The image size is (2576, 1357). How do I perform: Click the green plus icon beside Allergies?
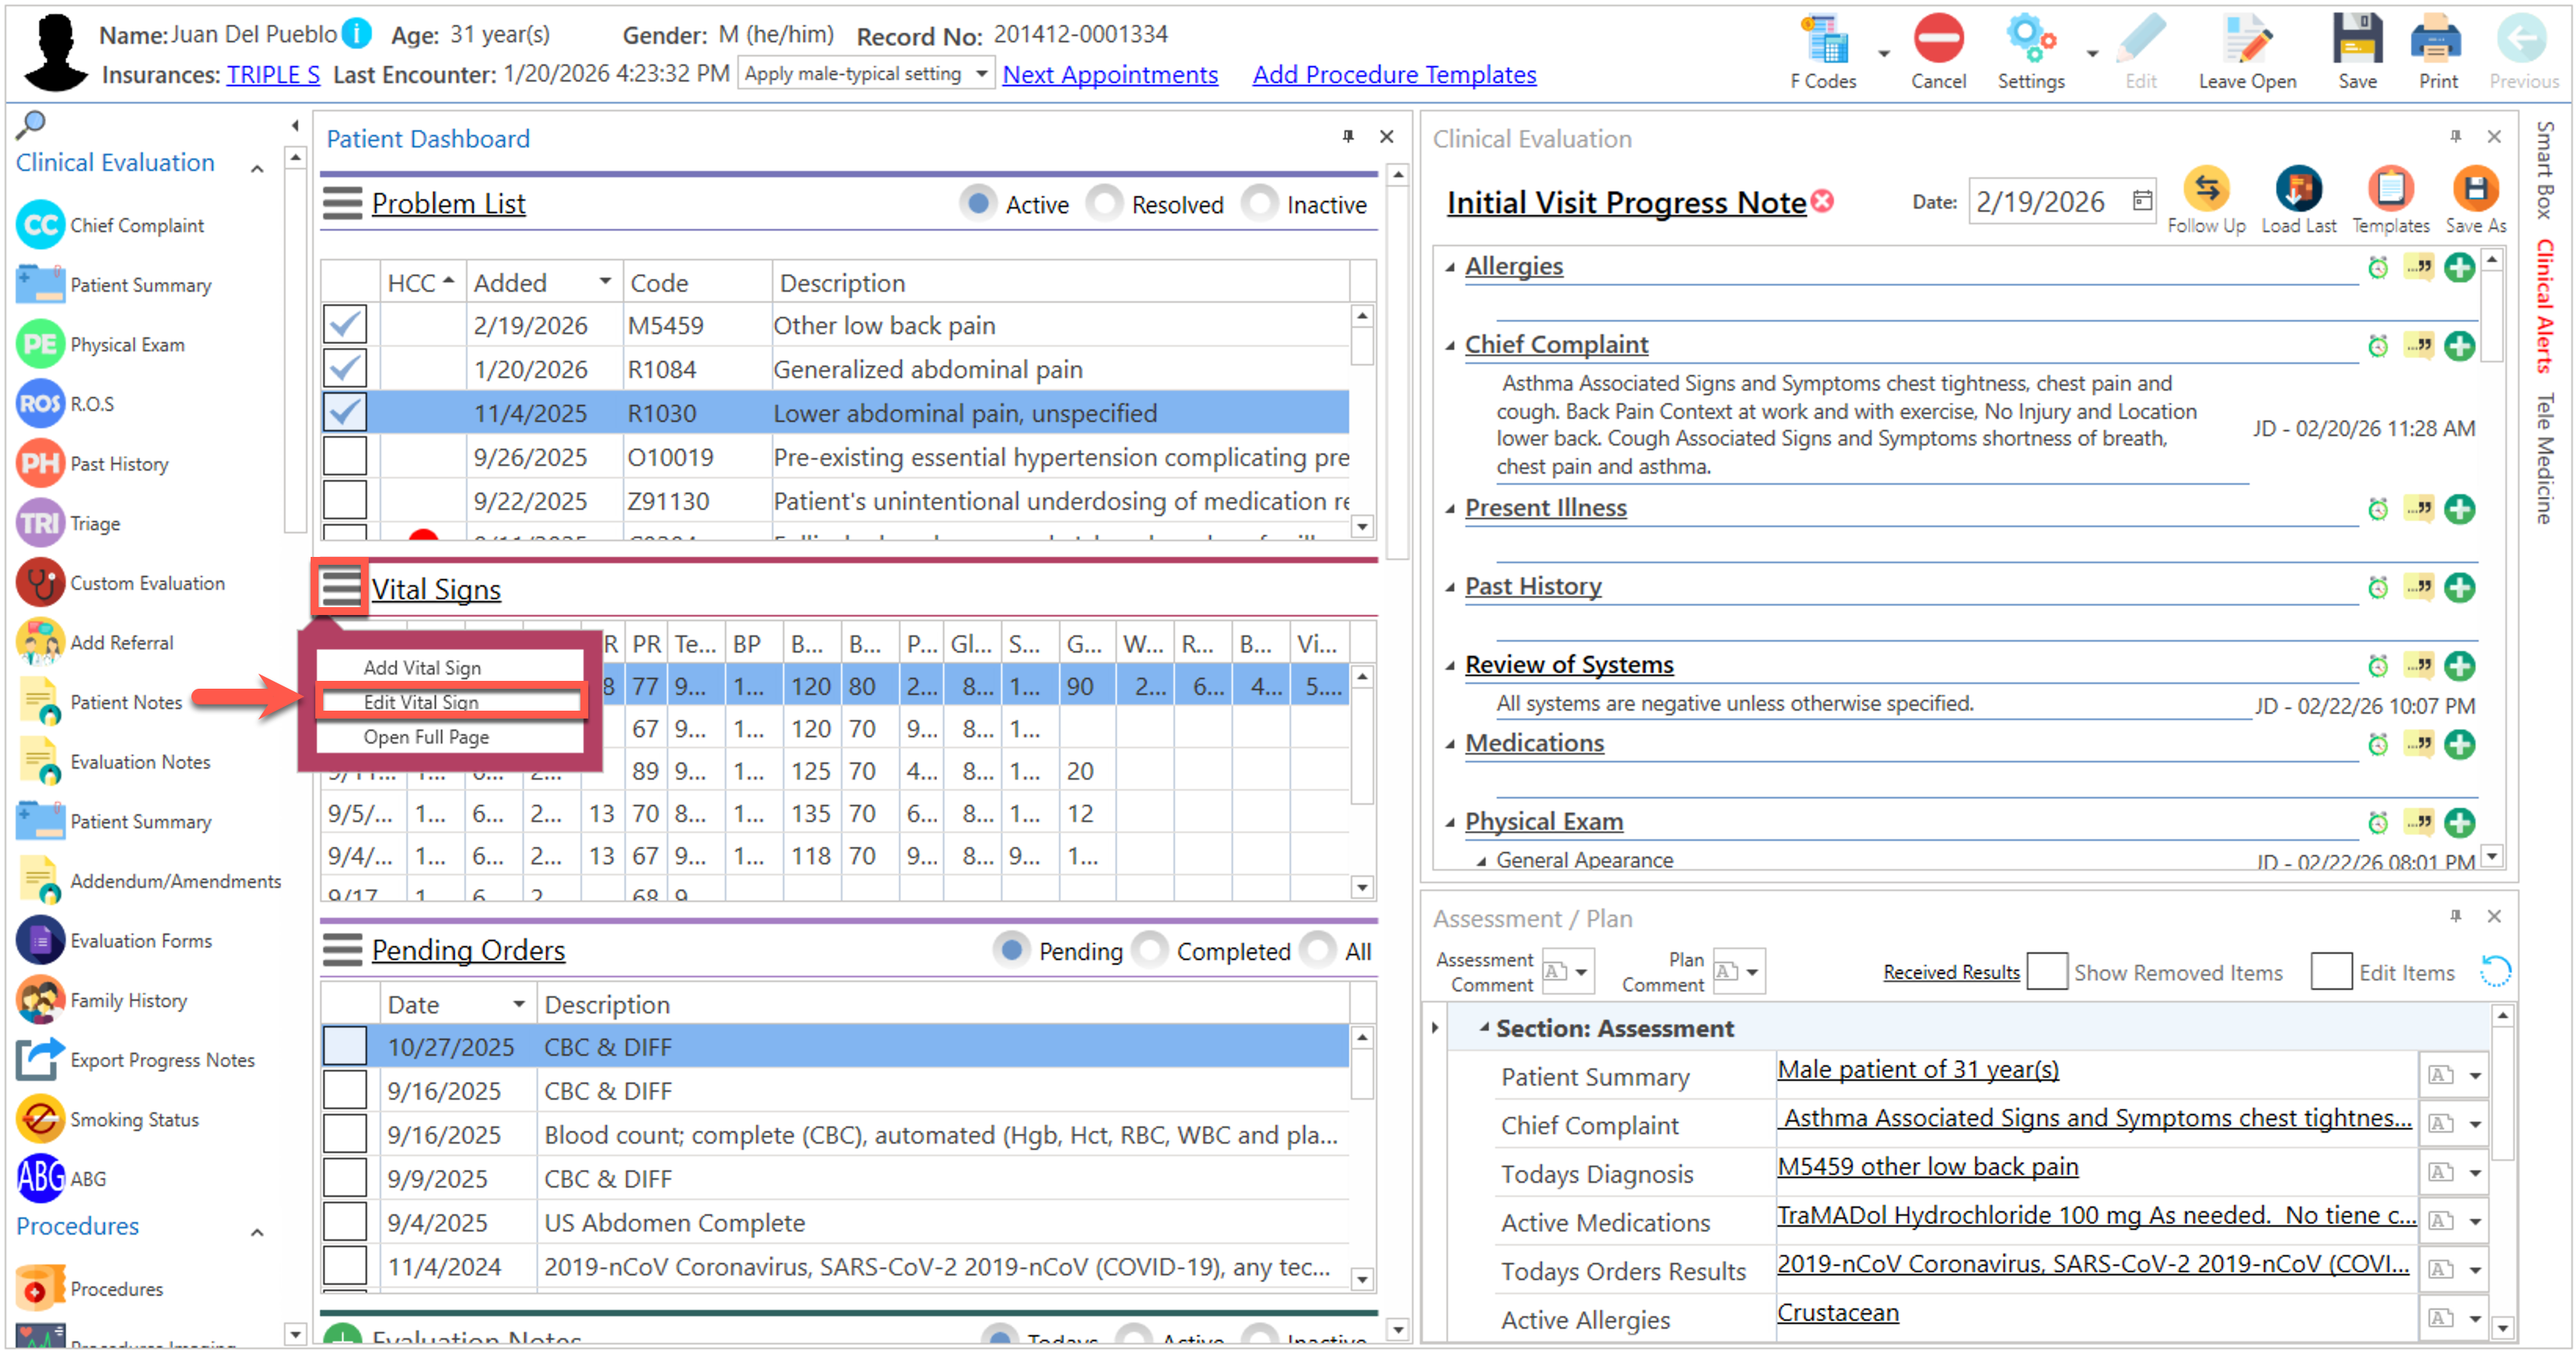(x=2459, y=268)
